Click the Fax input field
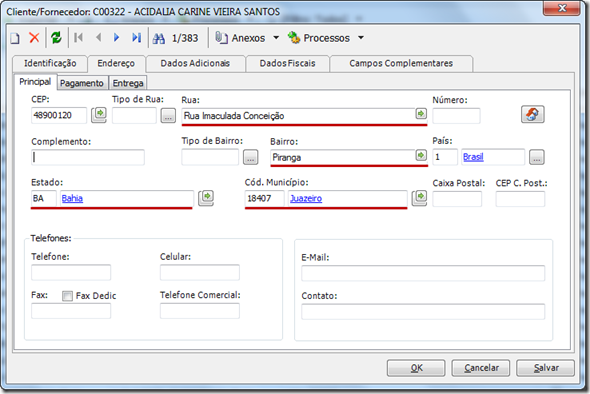Screen dimensions: 590x394 (x=71, y=311)
